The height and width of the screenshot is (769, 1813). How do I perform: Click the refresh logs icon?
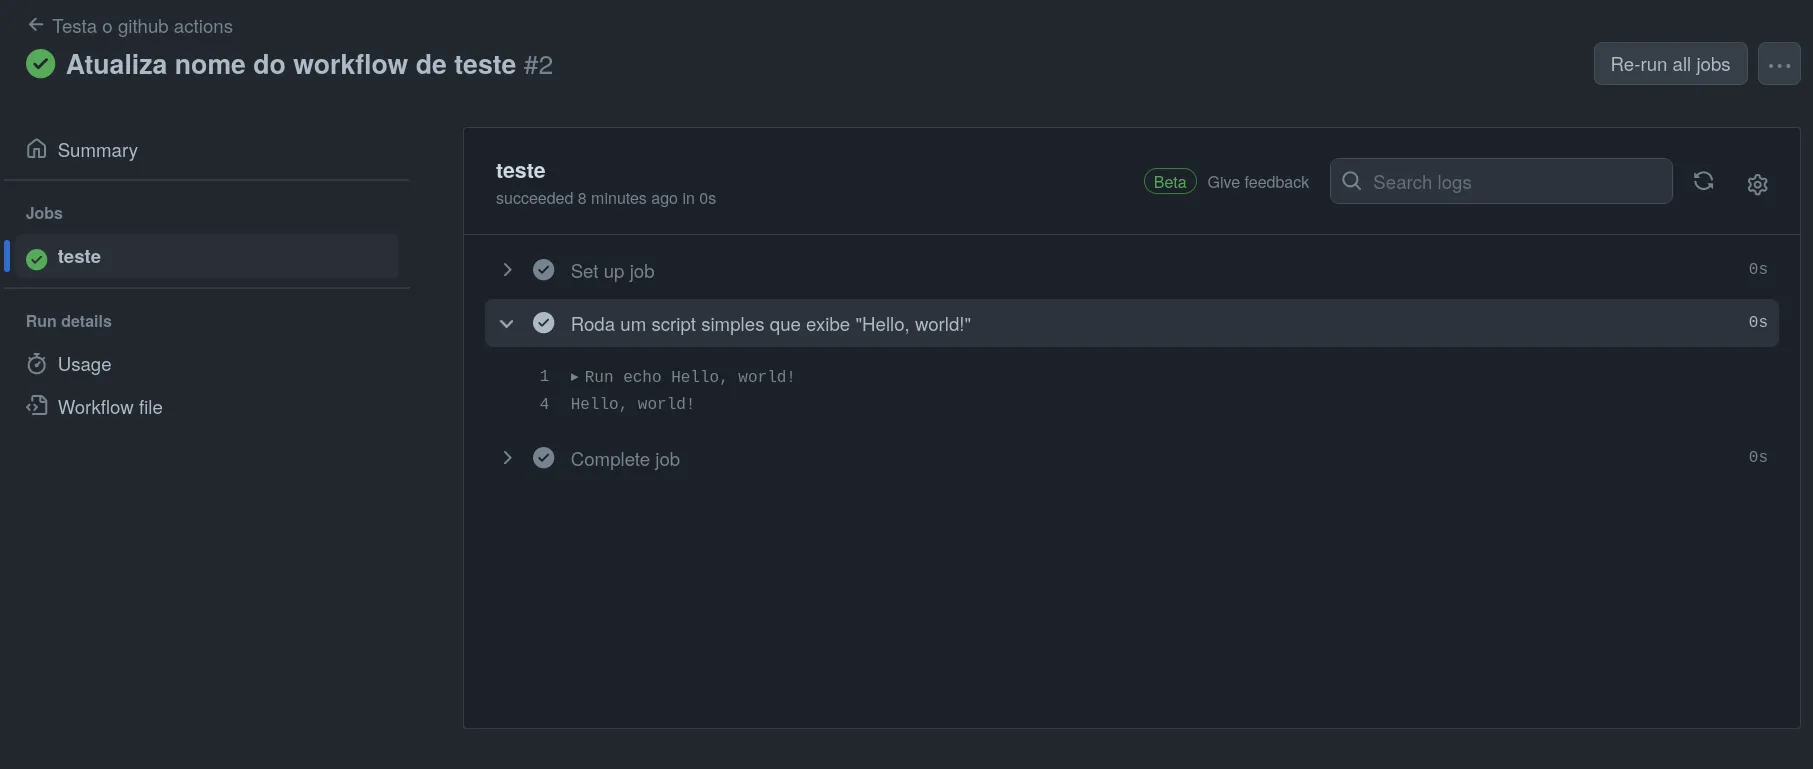point(1703,181)
